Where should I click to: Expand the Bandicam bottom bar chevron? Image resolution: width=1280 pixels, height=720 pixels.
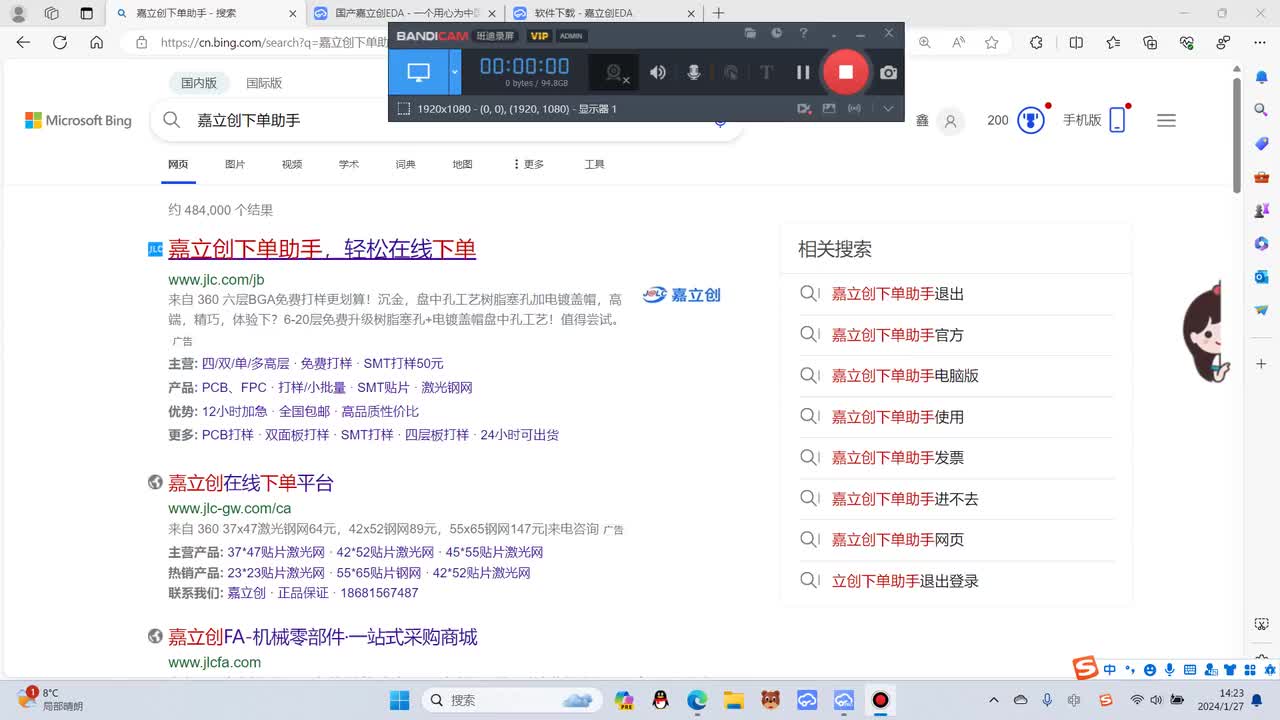pyautogui.click(x=888, y=109)
